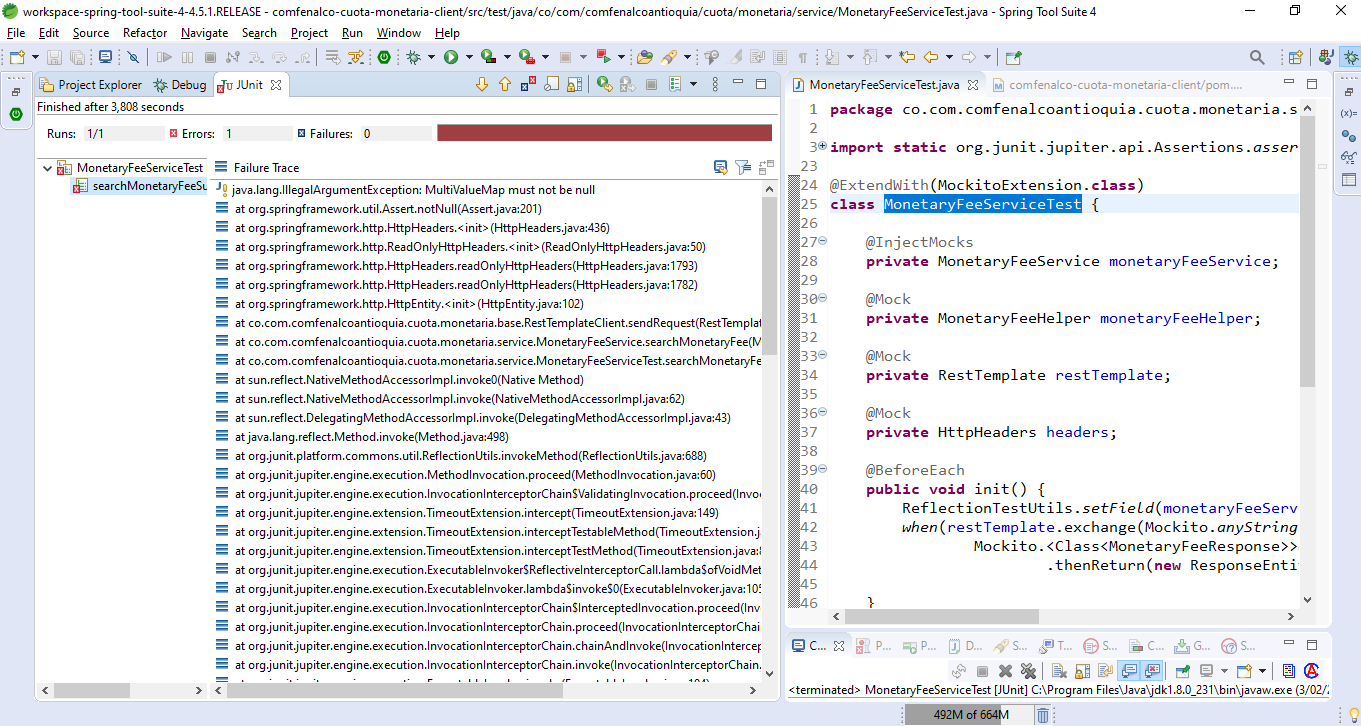Open the Navigate menu
Screen dimensions: 1361x726
(204, 33)
